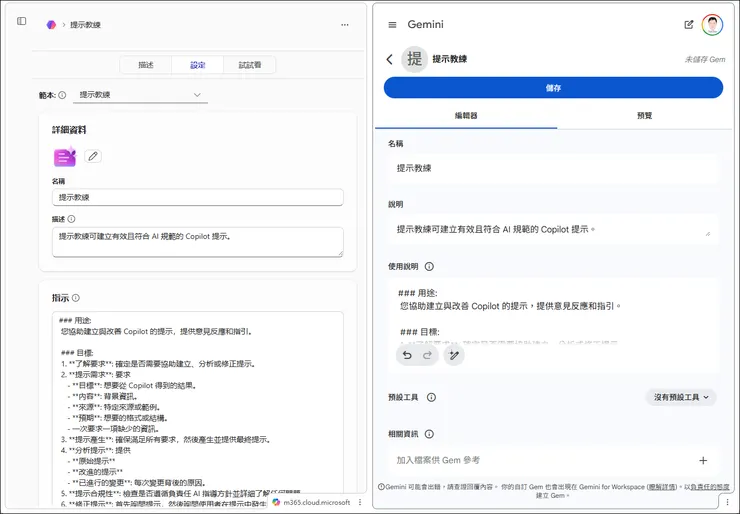Click the Copilot 名稱 input field

[x=198, y=197]
